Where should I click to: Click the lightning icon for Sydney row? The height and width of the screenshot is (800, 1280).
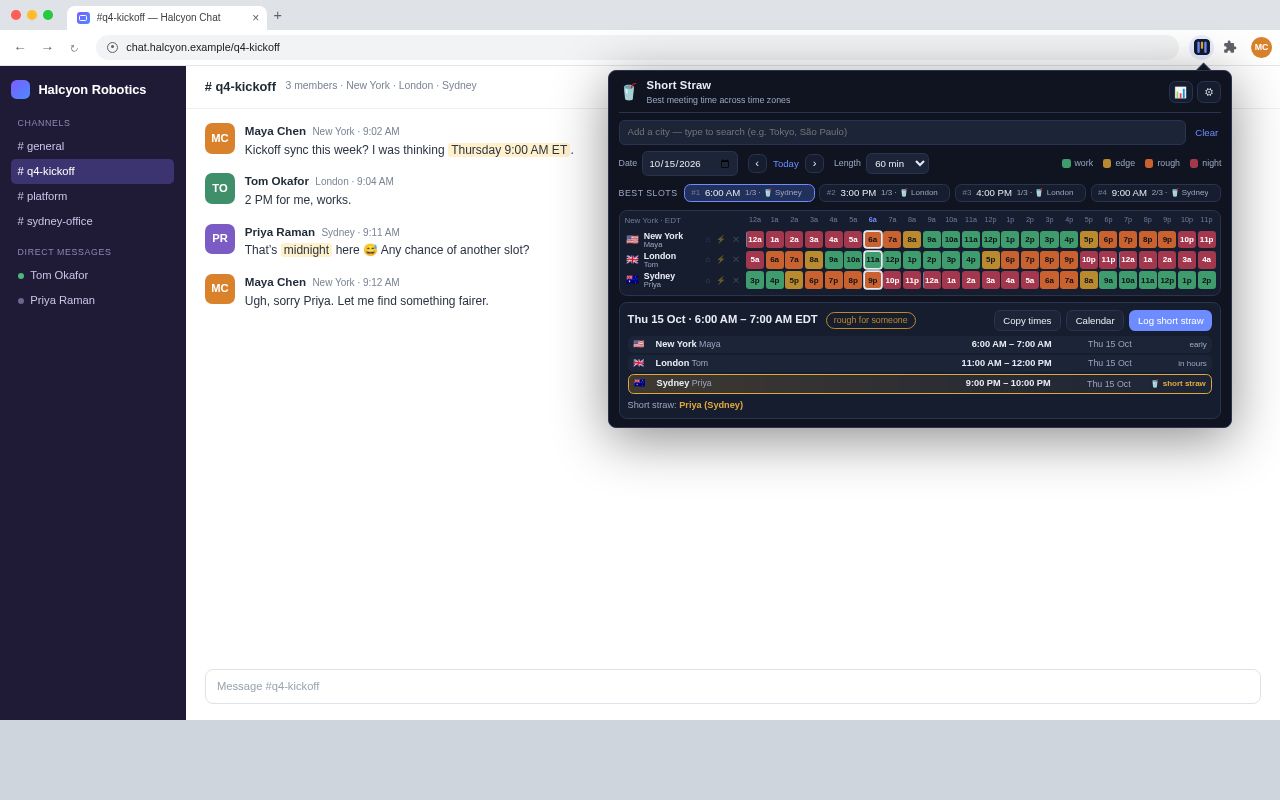(x=721, y=280)
